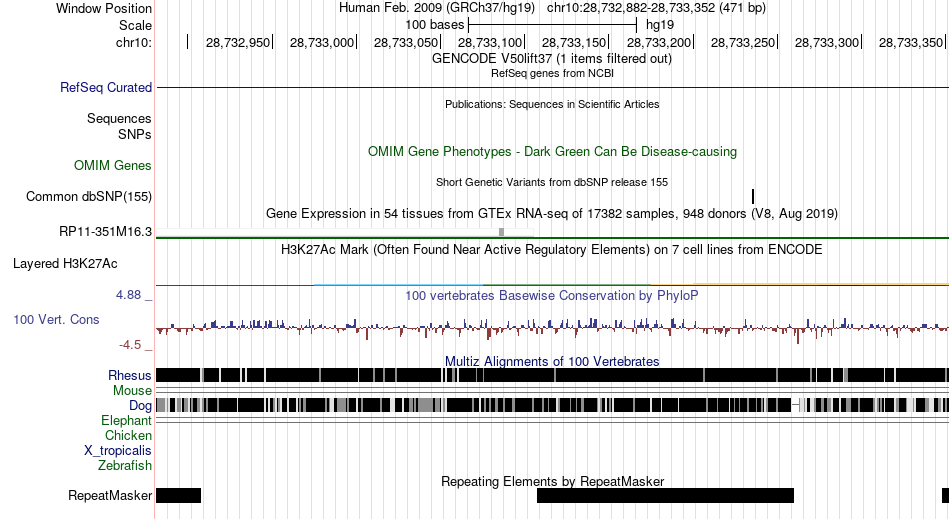The width and height of the screenshot is (950, 519).
Task: Click the Scale row label
Action: (135, 25)
